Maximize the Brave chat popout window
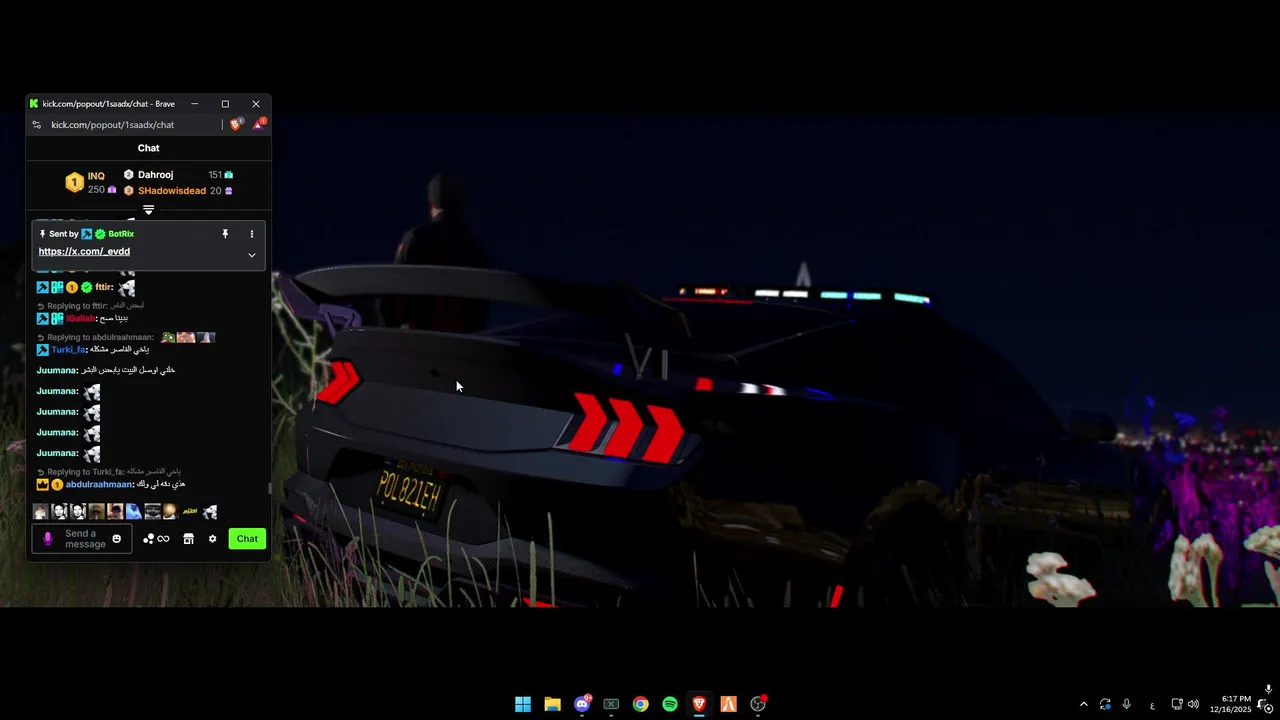This screenshot has height=720, width=1280. tap(225, 104)
